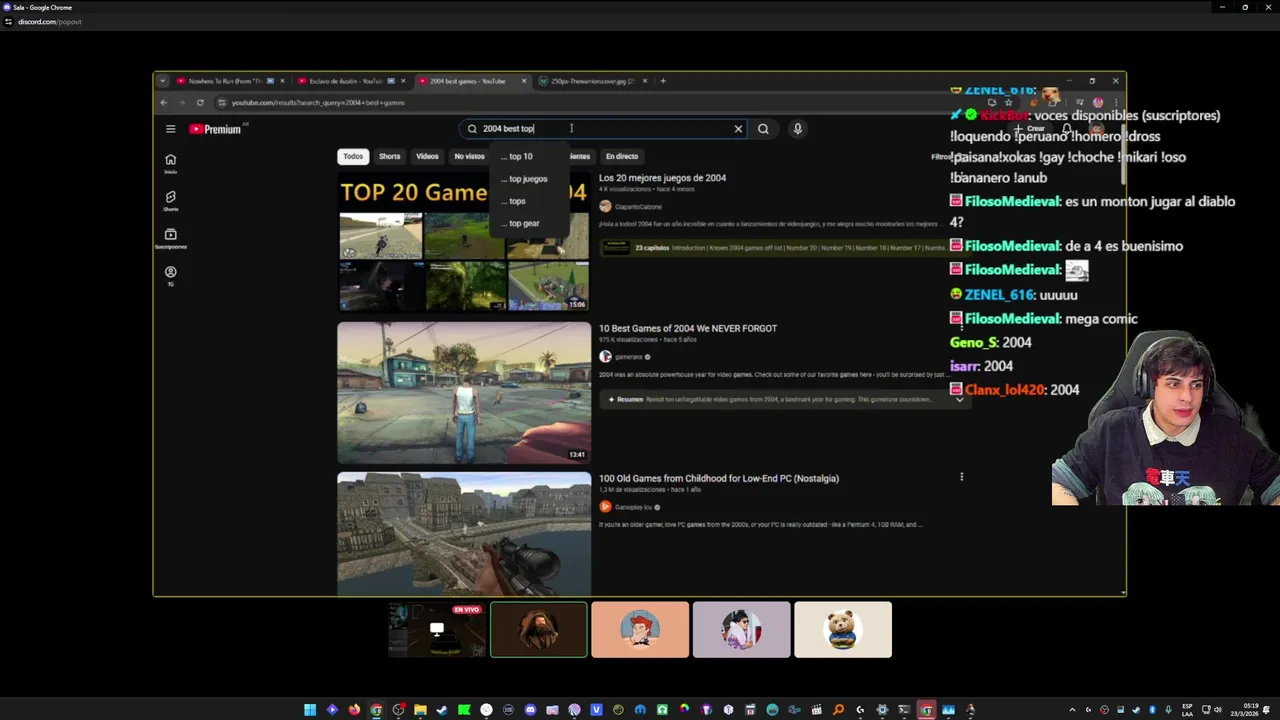1280x720 pixels.
Task: Select the Todos filter chip
Action: (353, 156)
